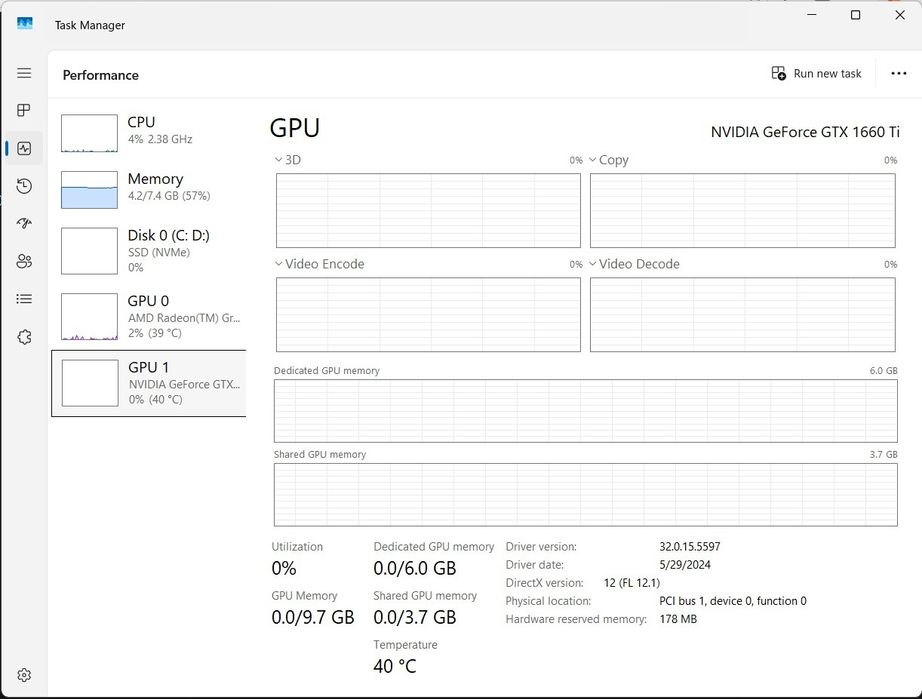922x699 pixels.
Task: Open the three-dot more options menu
Action: click(898, 73)
